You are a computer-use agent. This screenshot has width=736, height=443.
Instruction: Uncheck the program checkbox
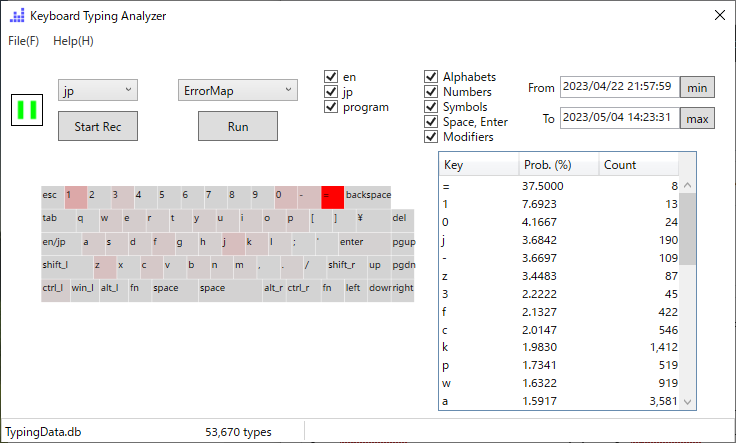click(x=331, y=107)
